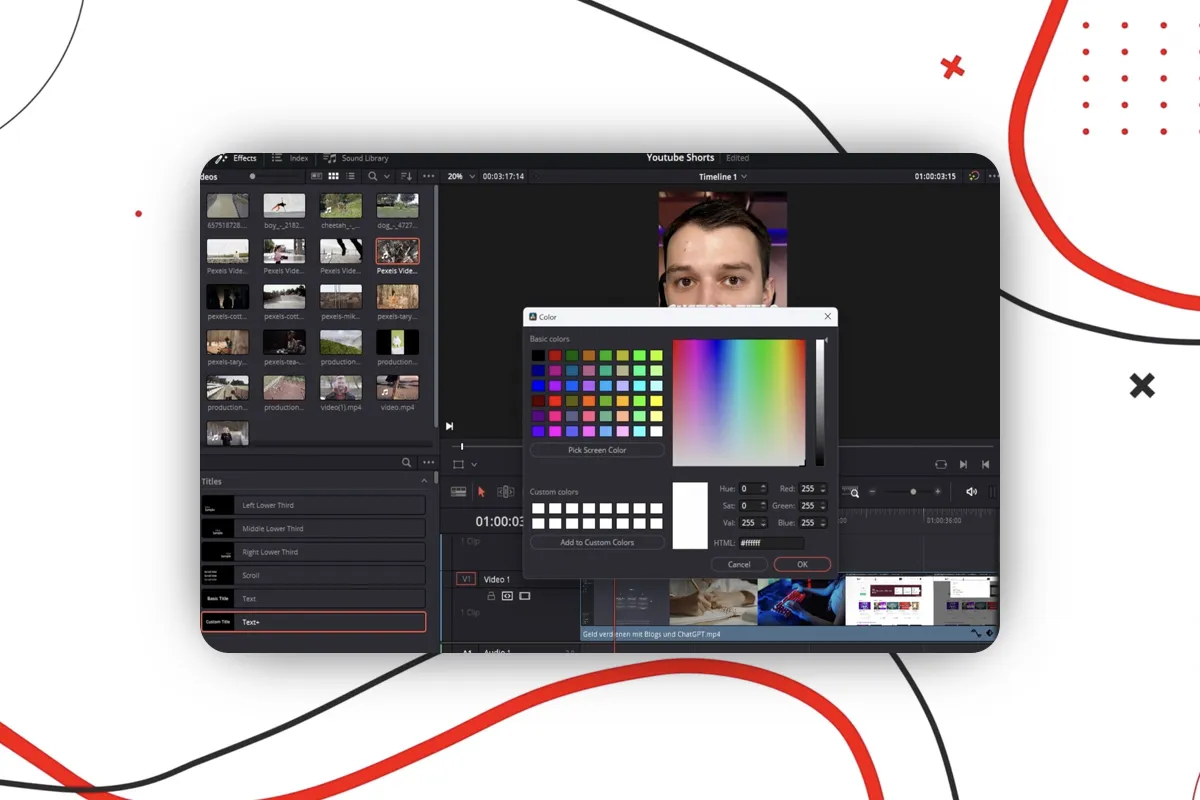Open the Timeline 1 name dropdown
The height and width of the screenshot is (800, 1200).
pos(723,176)
